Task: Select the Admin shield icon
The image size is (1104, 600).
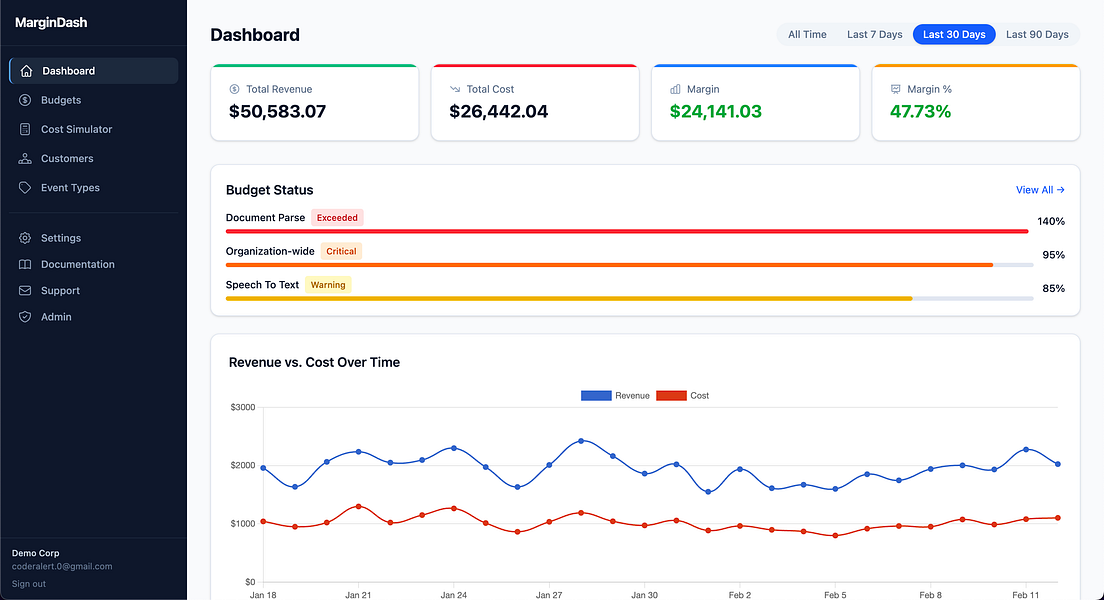Action: (x=25, y=317)
